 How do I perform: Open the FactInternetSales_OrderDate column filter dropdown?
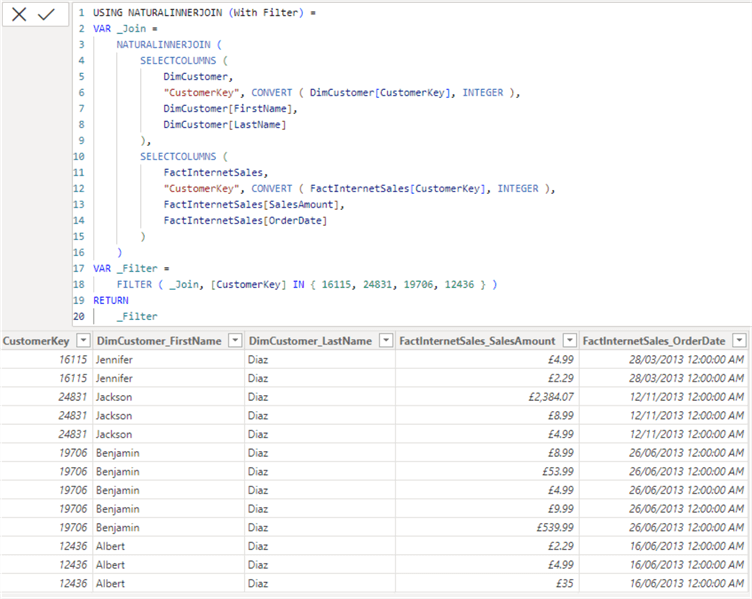740,341
